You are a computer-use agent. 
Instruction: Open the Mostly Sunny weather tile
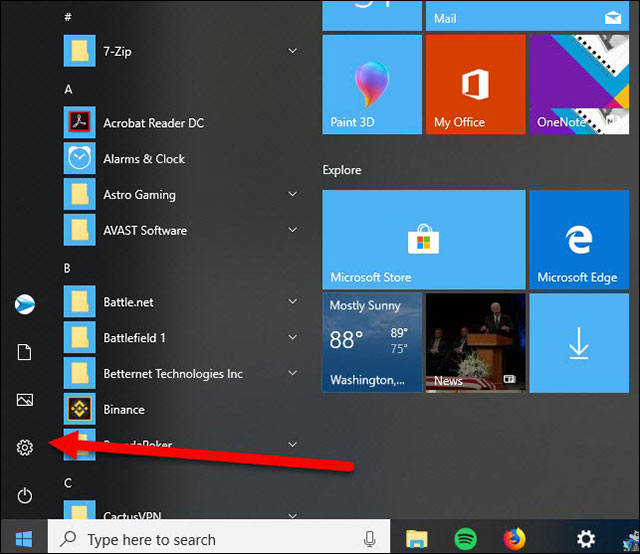(x=372, y=343)
